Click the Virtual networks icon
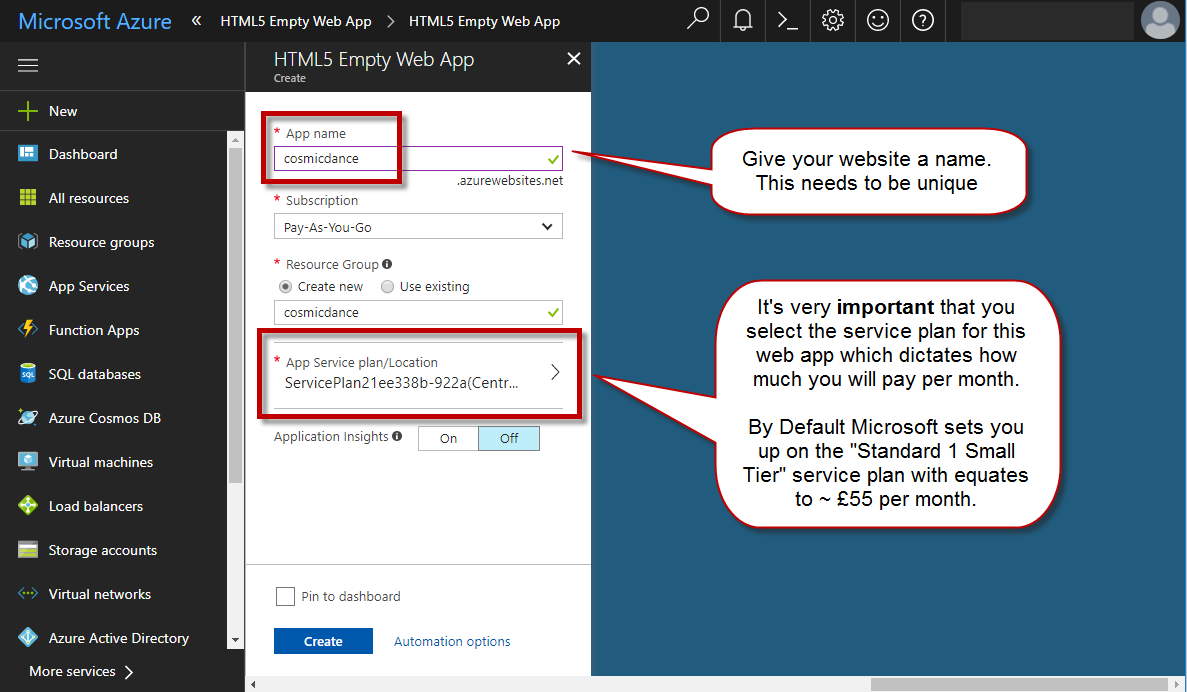 [28, 594]
